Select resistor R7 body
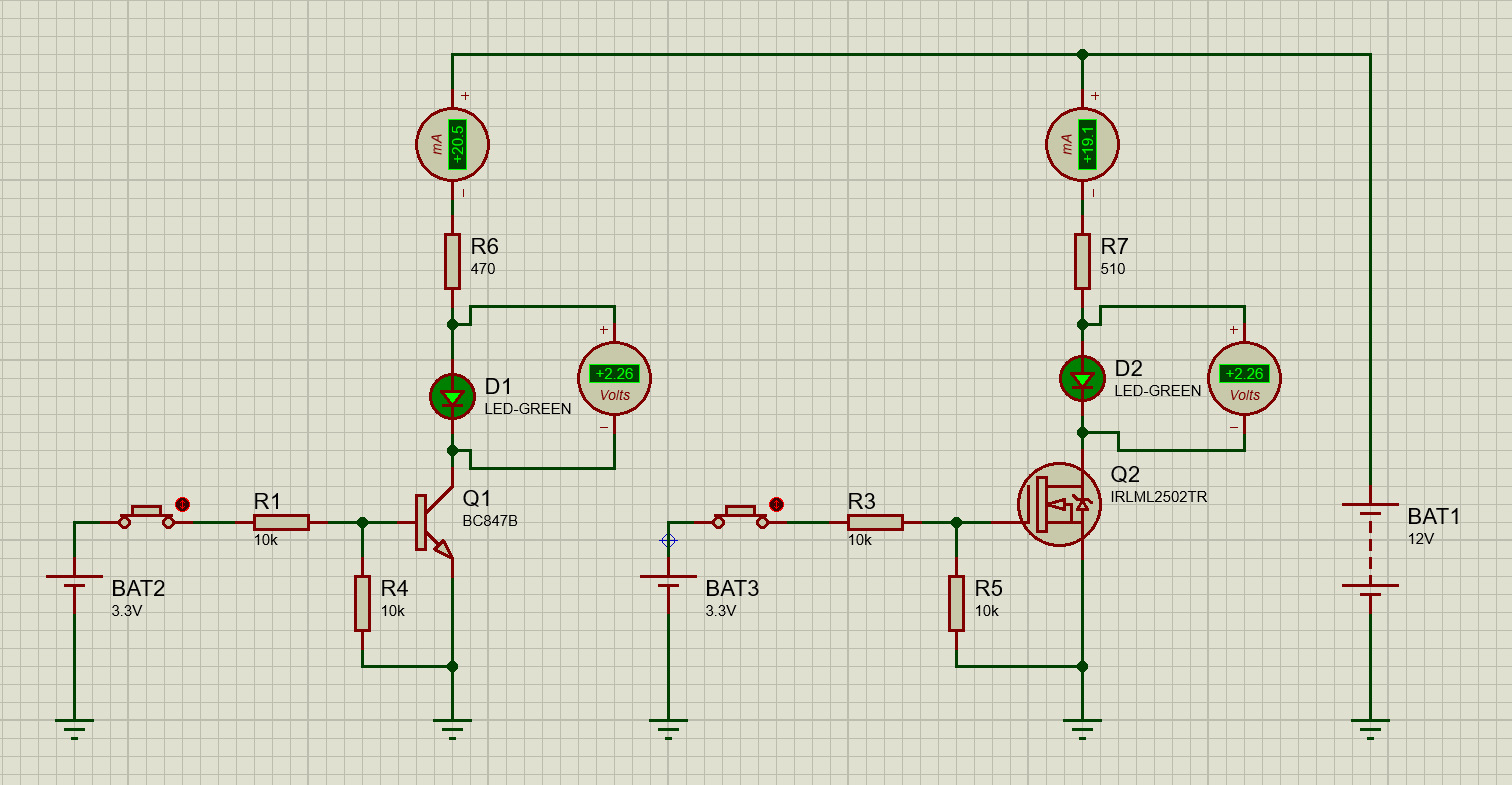 (x=1082, y=261)
